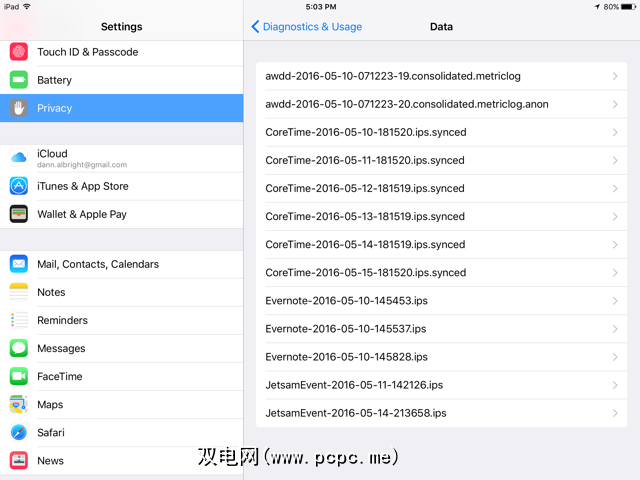Expand CoreTime-2016-05-11-181520 chevron
Screen dimensions: 640x480
(x=615, y=160)
